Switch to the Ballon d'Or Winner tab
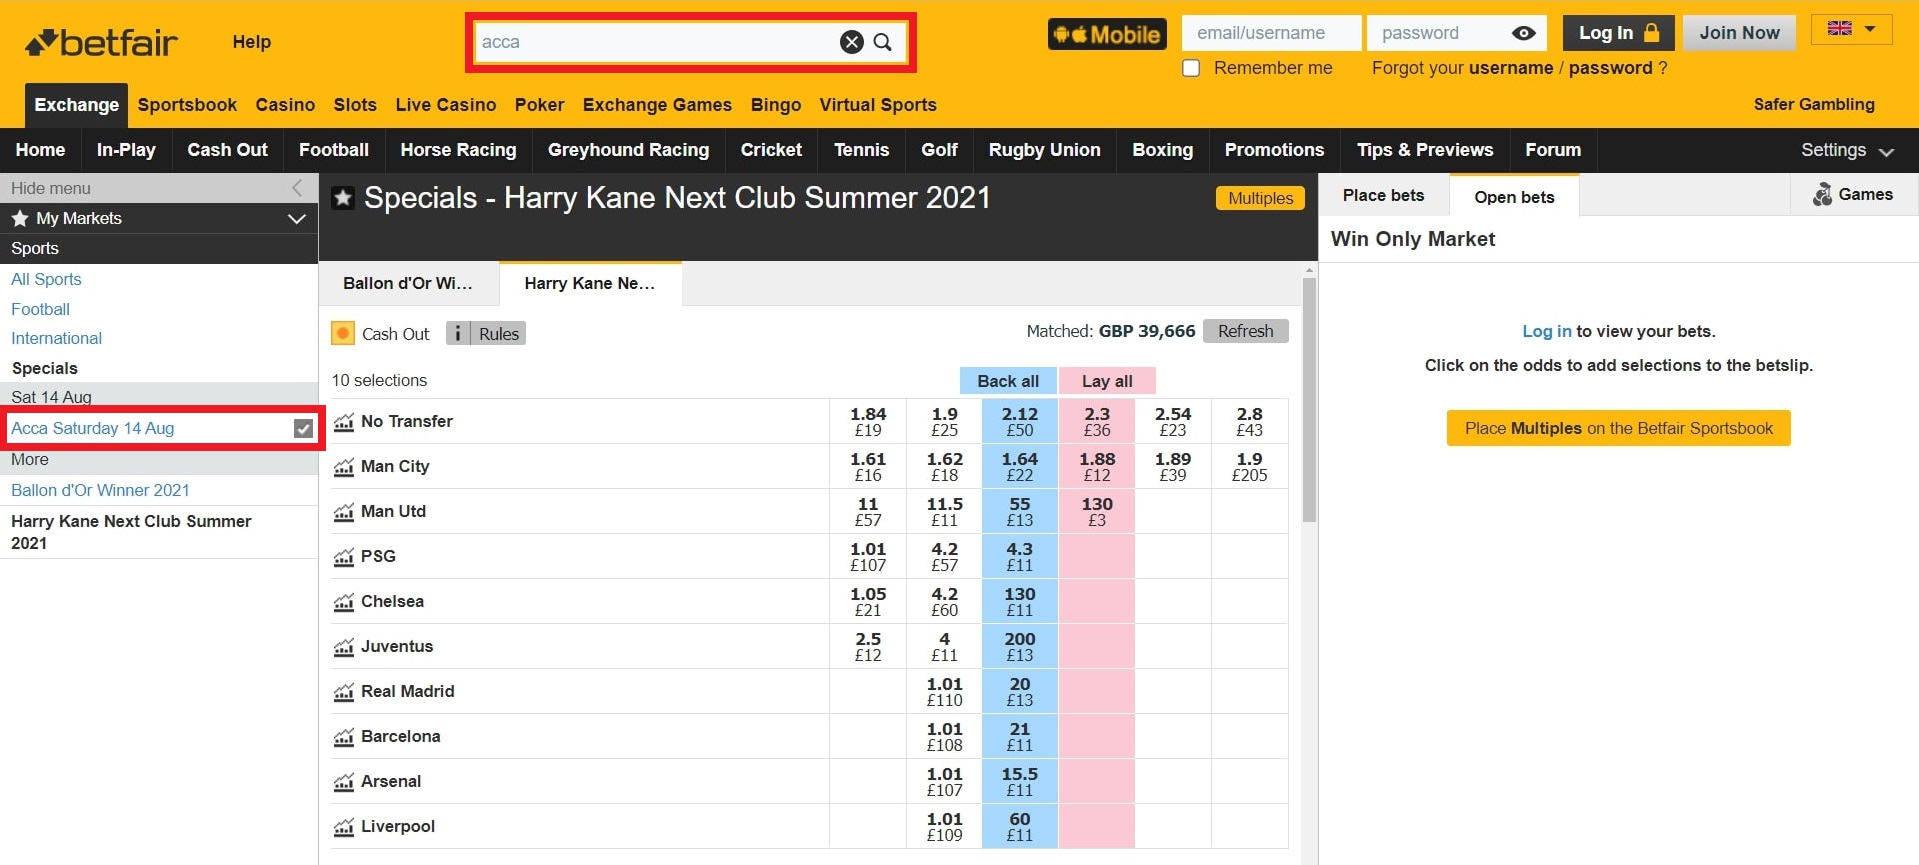 [x=408, y=283]
